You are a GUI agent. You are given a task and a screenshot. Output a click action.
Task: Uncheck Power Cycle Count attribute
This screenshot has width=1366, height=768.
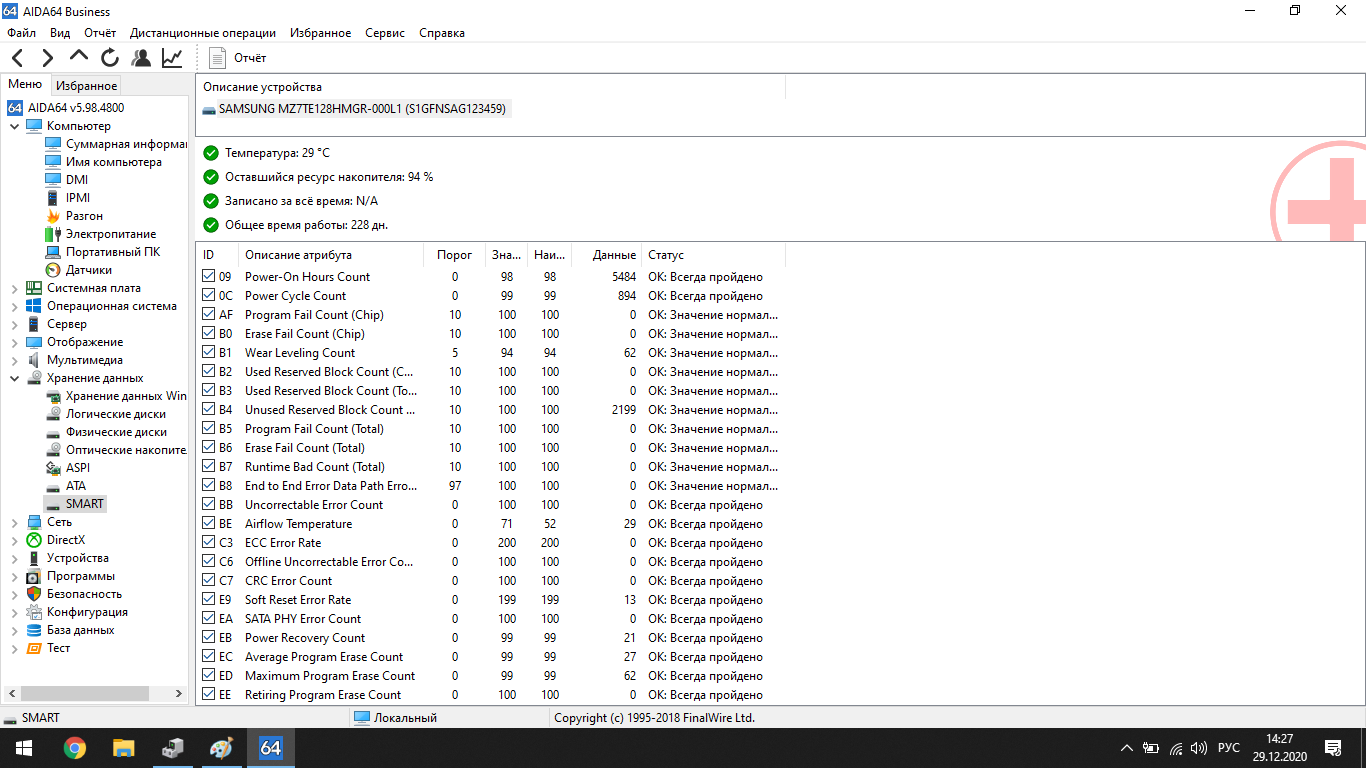[x=209, y=296]
